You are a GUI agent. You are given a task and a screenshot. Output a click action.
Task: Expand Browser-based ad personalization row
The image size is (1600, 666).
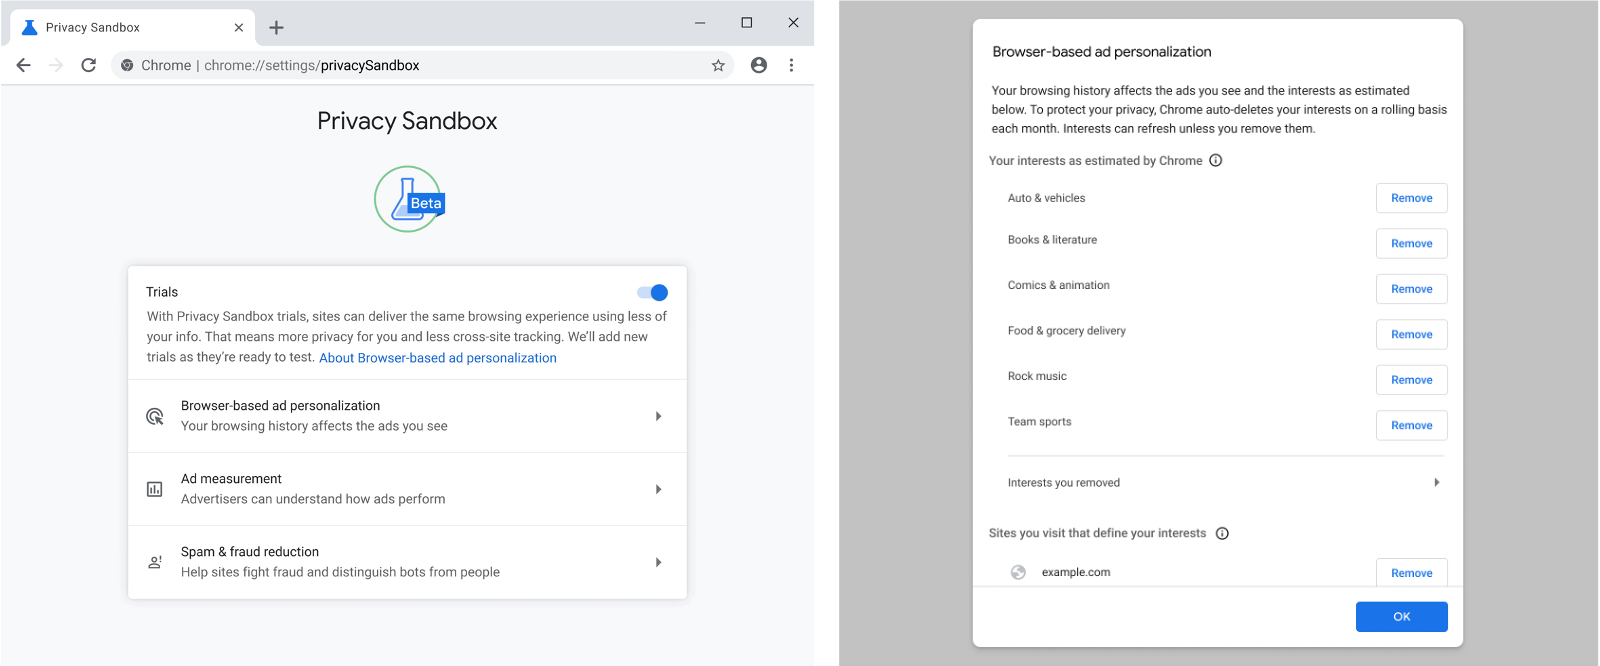[x=407, y=416]
